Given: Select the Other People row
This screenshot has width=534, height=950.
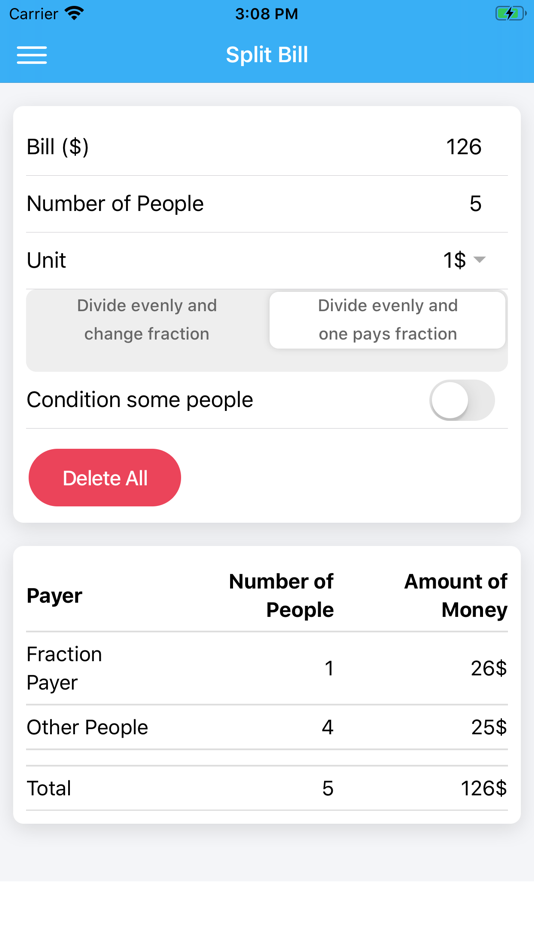Looking at the screenshot, I should [x=267, y=727].
